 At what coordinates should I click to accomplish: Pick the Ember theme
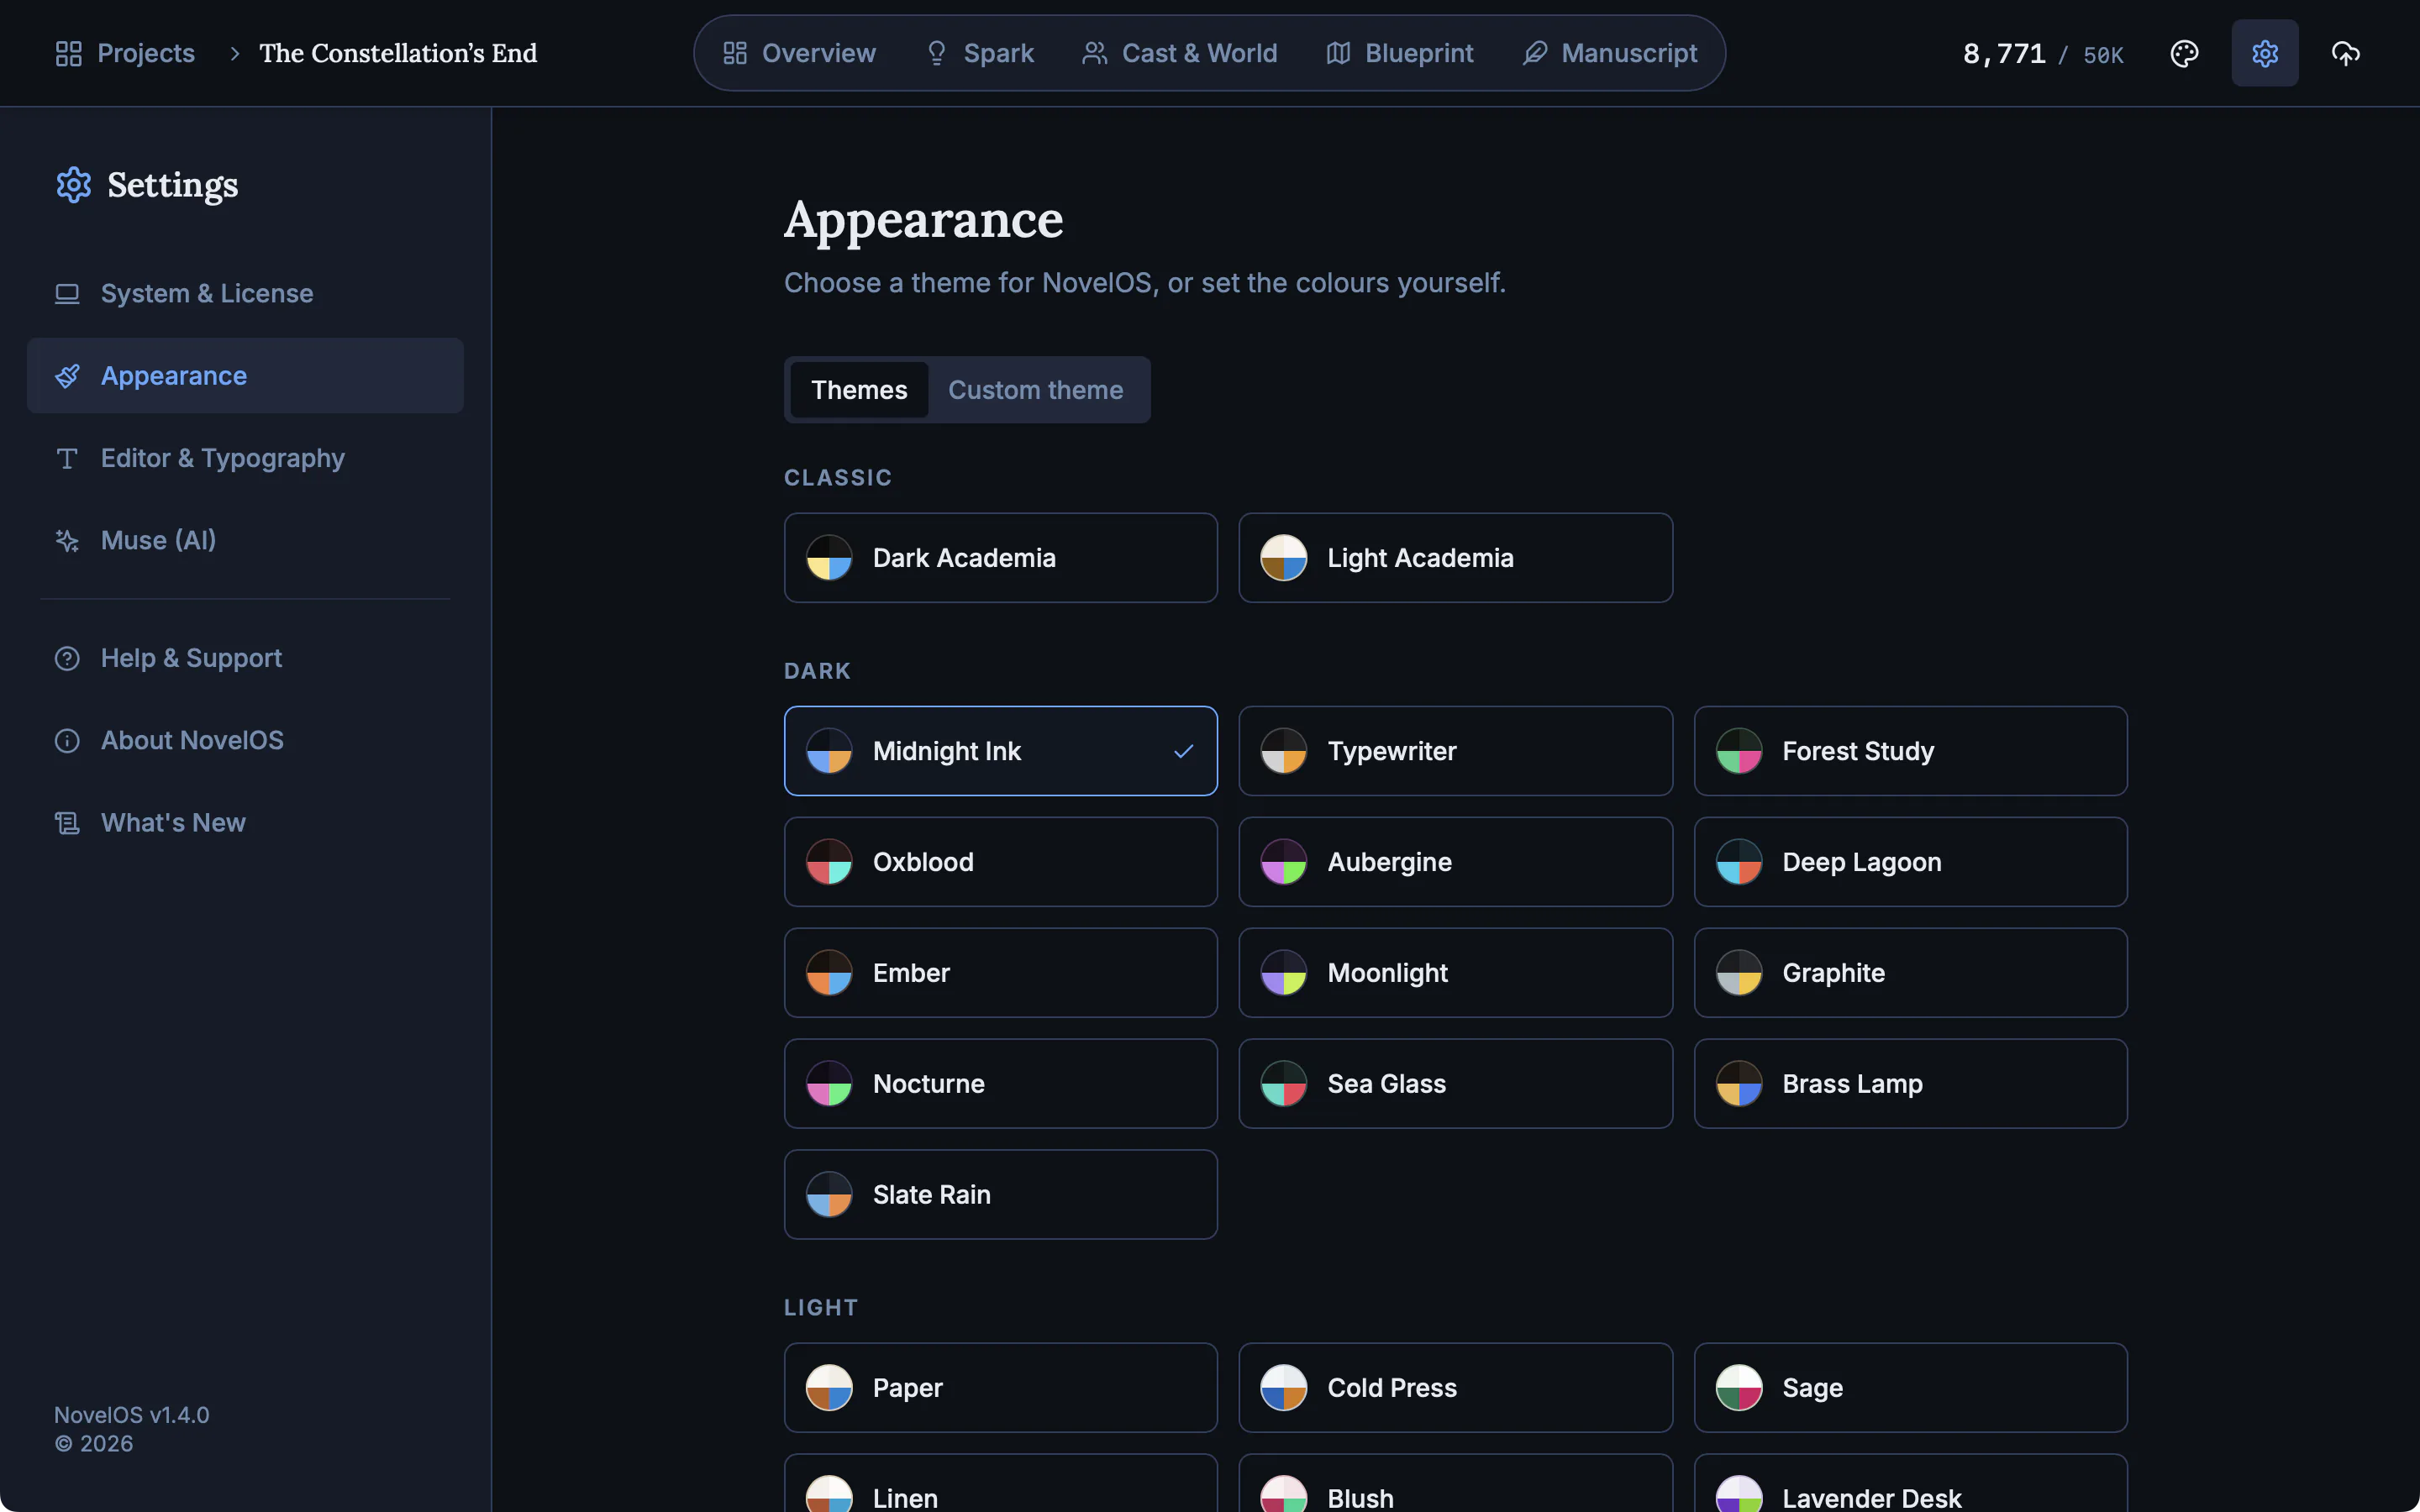pos(1001,973)
